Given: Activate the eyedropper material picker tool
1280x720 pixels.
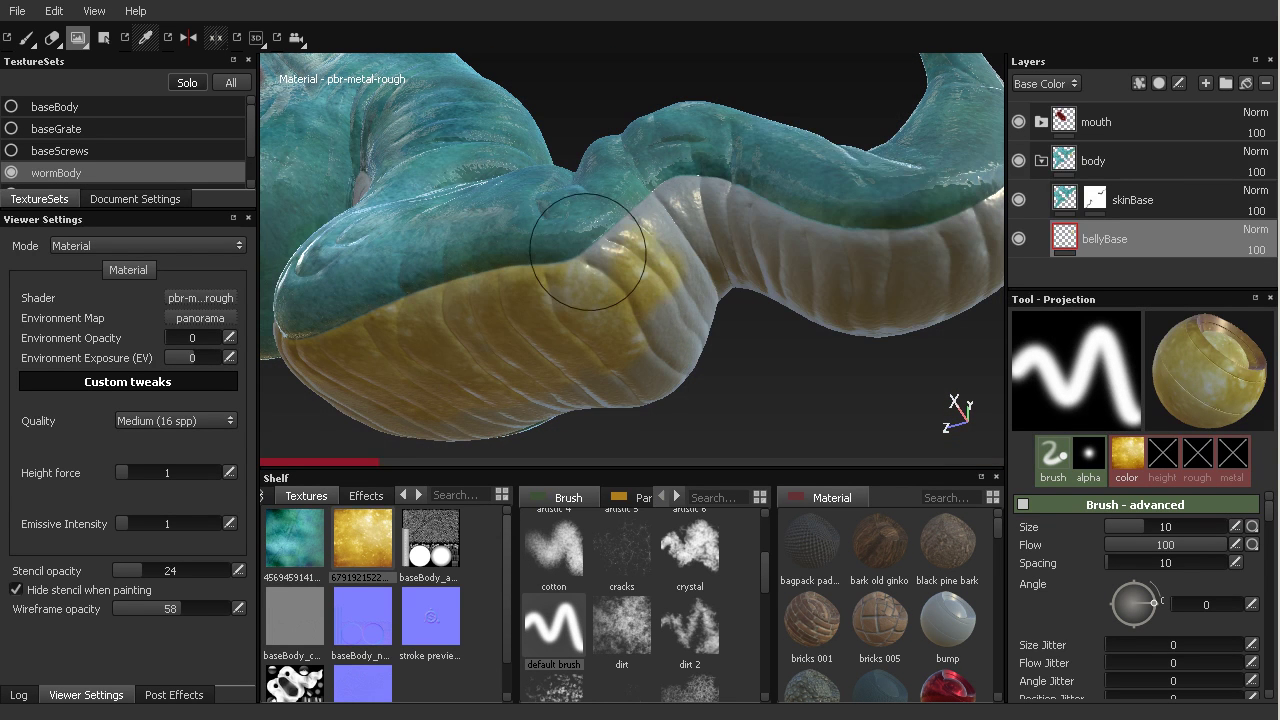Looking at the screenshot, I should [146, 38].
